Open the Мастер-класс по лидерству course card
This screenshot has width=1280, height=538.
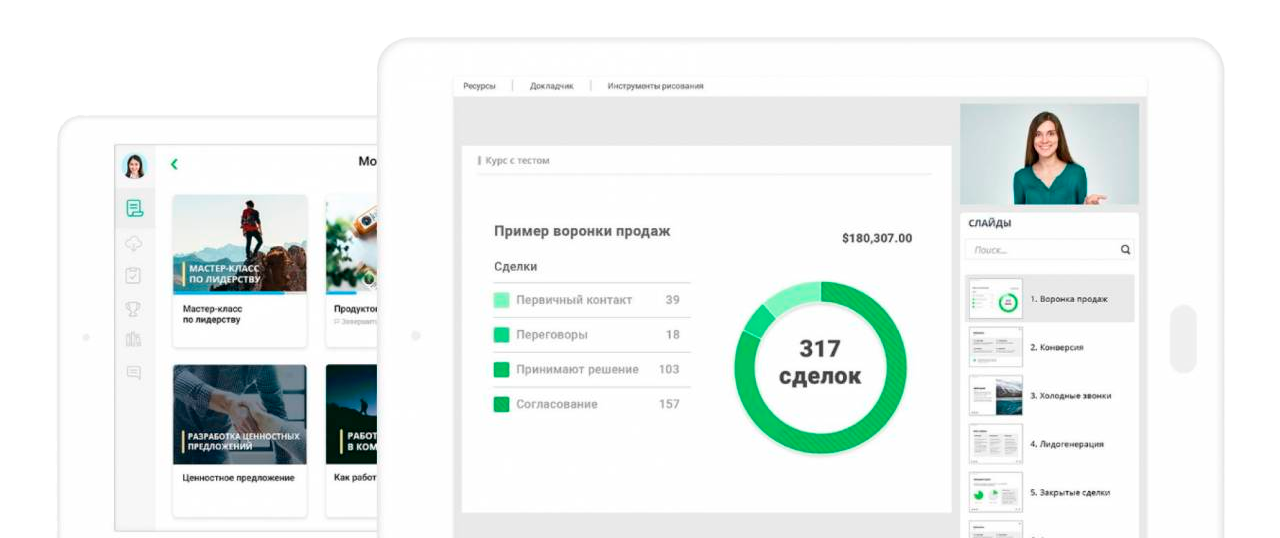(x=240, y=270)
